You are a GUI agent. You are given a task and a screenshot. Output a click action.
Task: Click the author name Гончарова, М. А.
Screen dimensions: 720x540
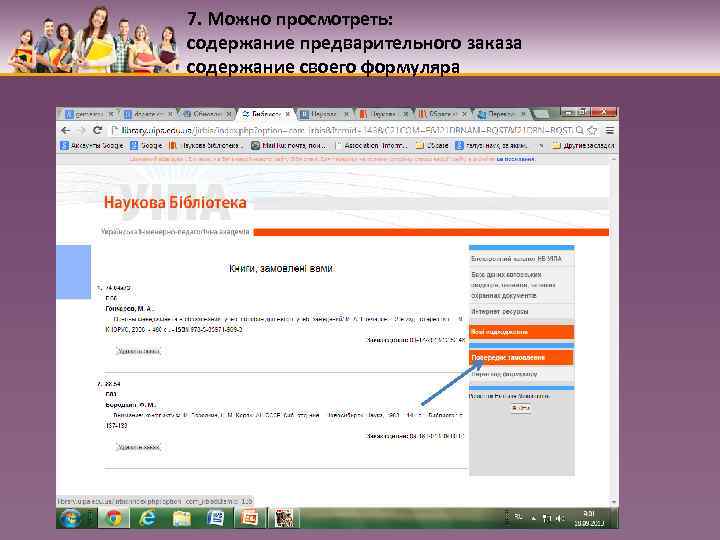click(130, 309)
